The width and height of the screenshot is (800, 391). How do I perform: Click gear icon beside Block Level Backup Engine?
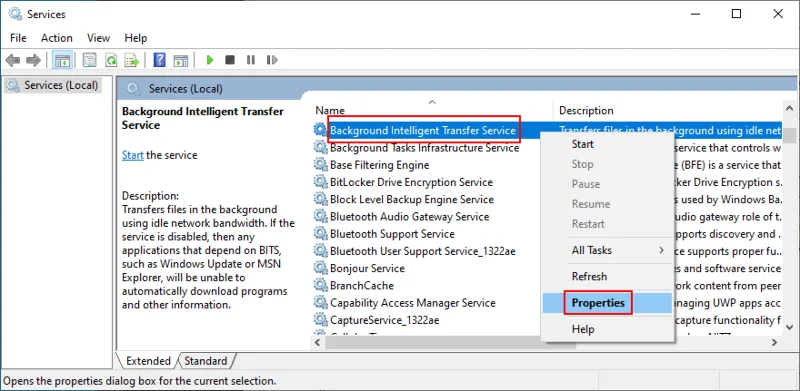pos(320,199)
